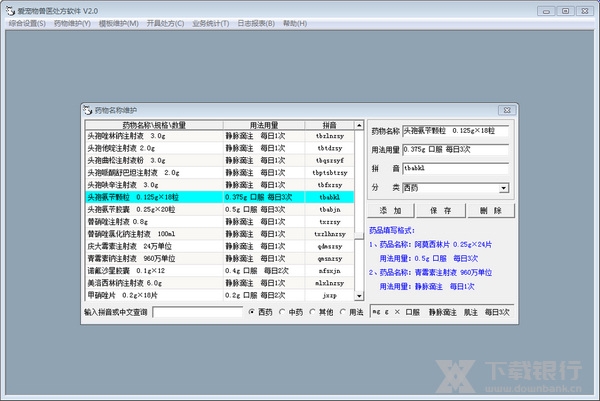The image size is (600, 401).
Task: Select the row with pinyin jxzp
Action: 220,295
